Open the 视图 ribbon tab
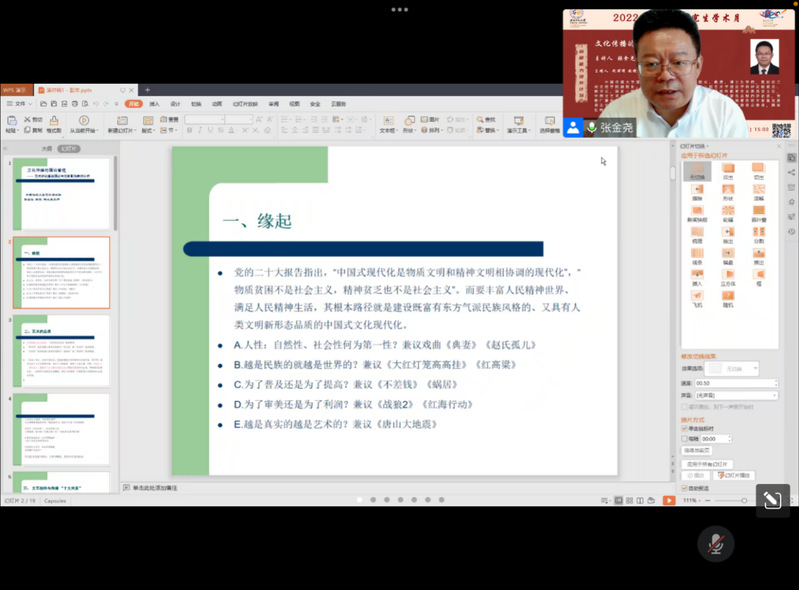The image size is (799, 590). pyautogui.click(x=294, y=103)
